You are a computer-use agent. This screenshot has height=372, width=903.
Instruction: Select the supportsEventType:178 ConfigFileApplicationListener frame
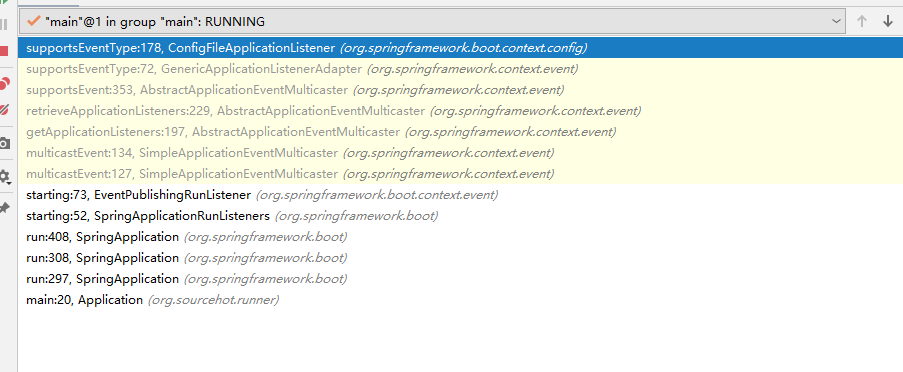tap(460, 48)
